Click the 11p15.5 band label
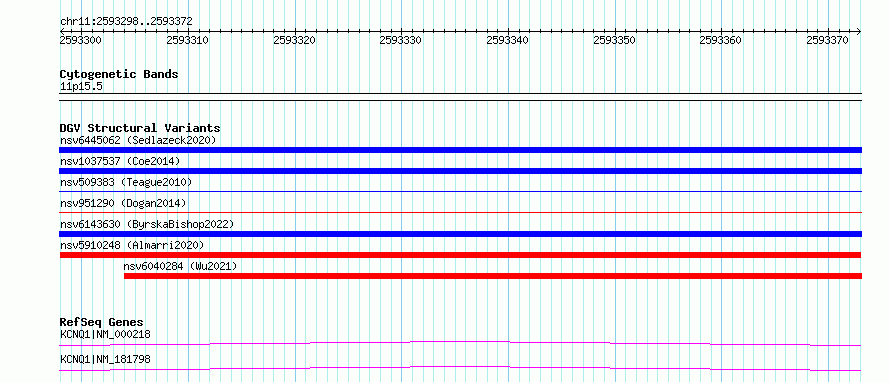 pos(81,87)
